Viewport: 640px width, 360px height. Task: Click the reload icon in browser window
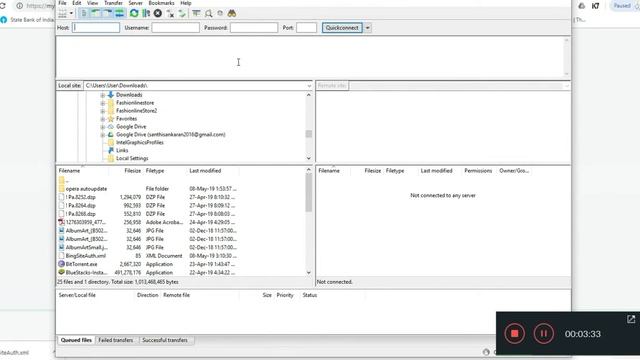(2, 6)
